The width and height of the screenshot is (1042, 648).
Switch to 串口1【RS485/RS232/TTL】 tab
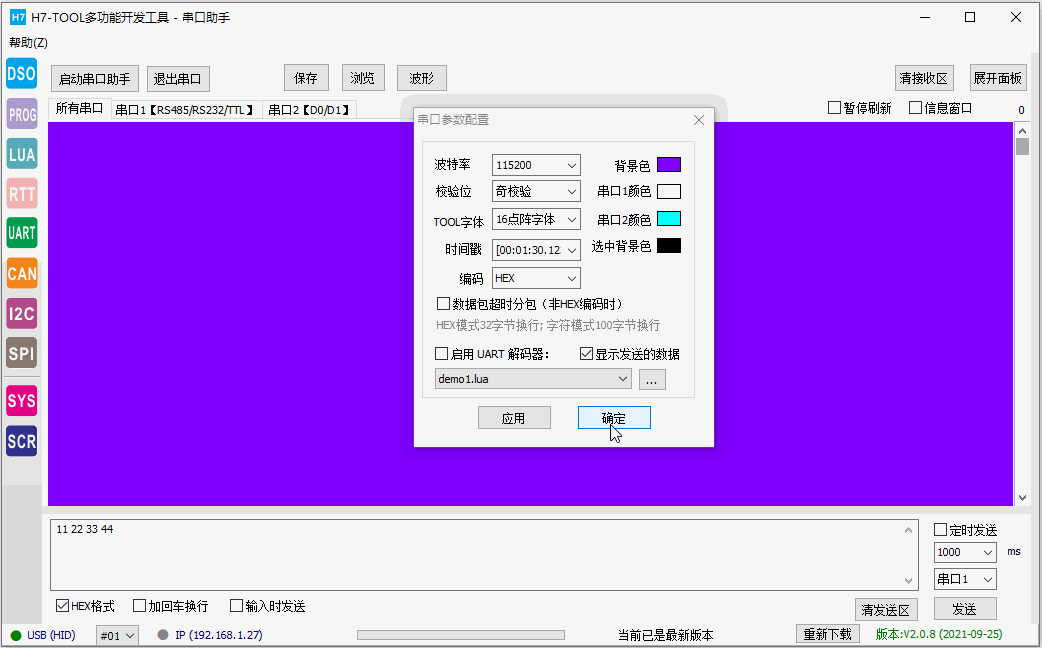(186, 110)
